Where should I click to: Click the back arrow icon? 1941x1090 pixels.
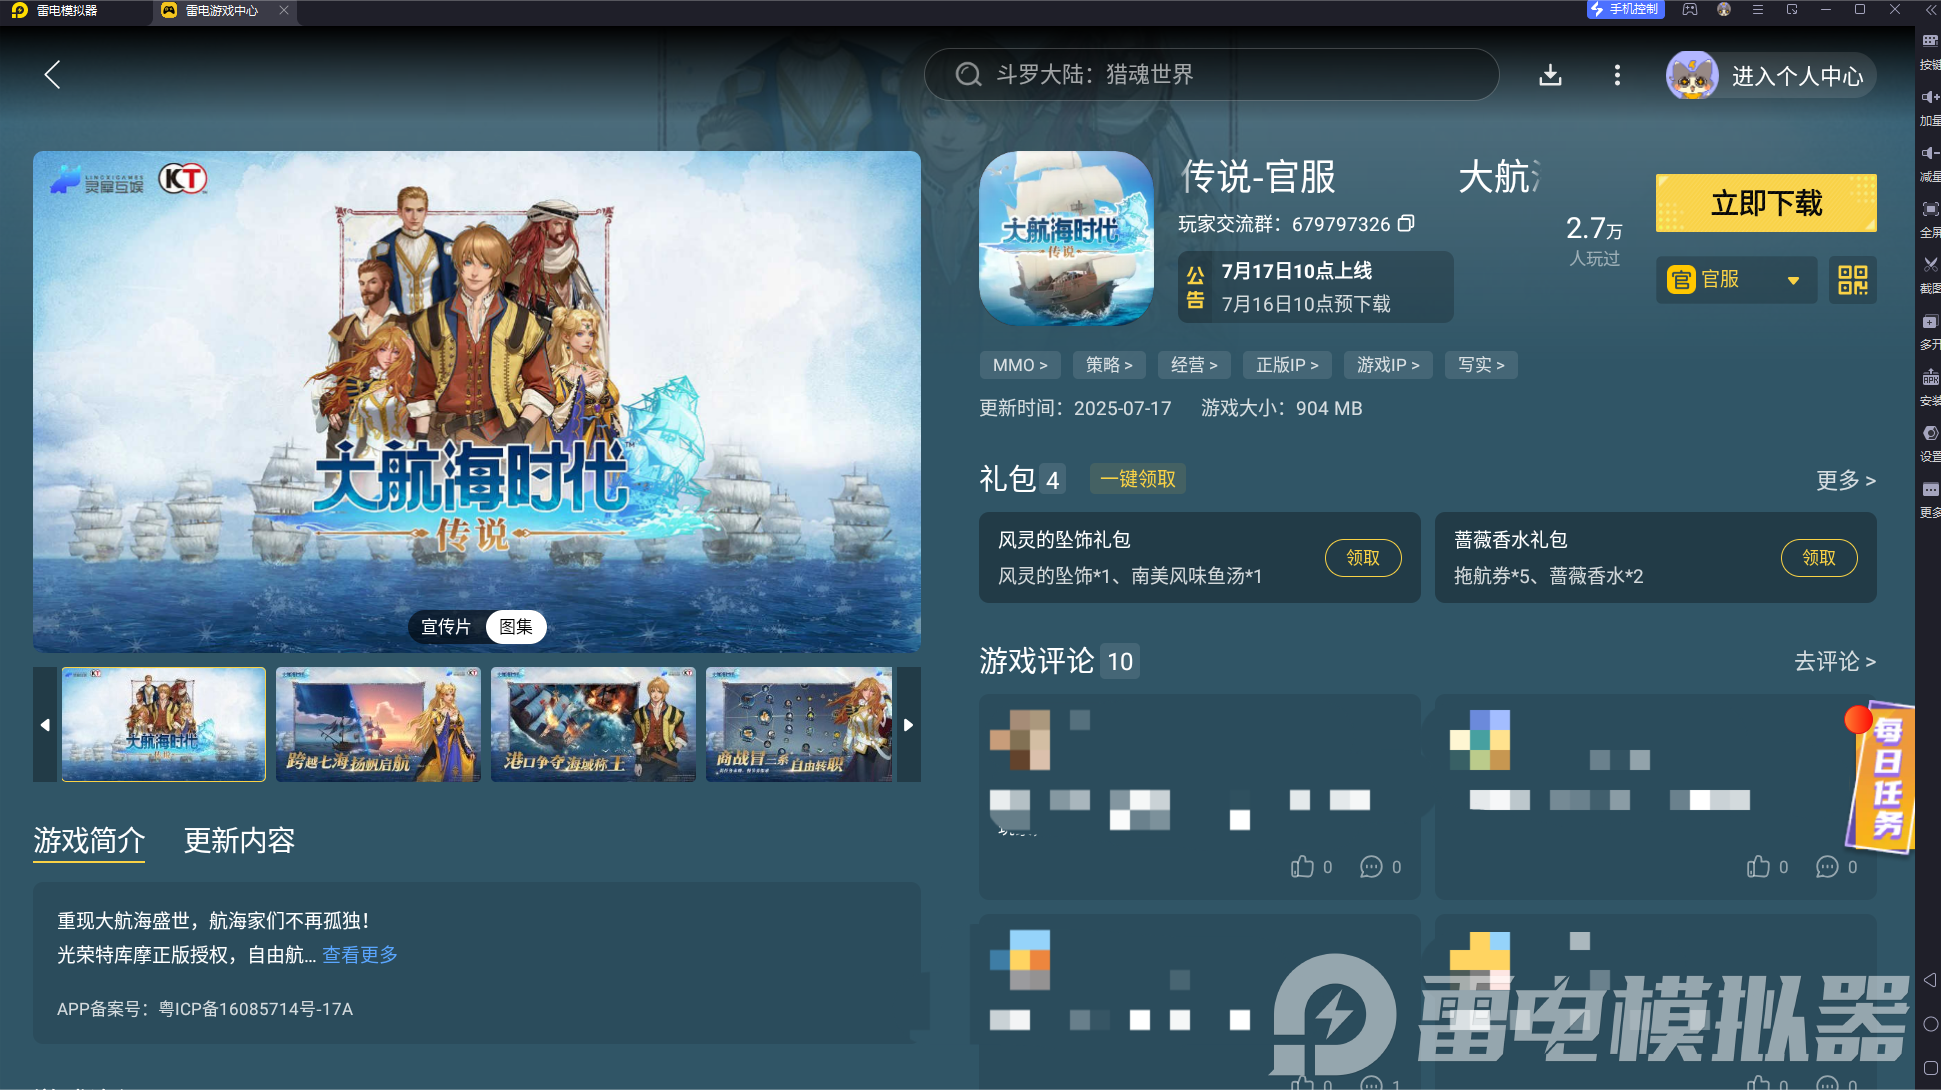coord(53,75)
